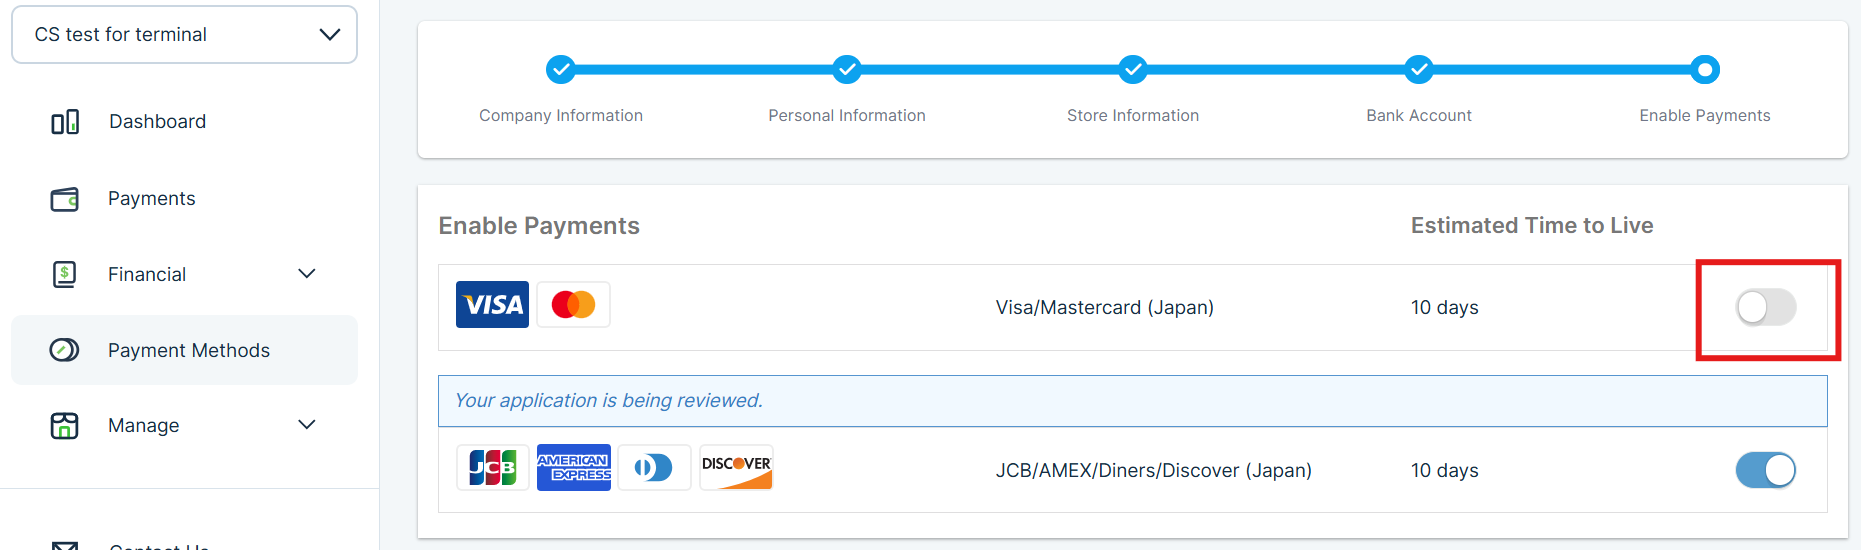Click the Store Information step label
The image size is (1861, 550).
[x=1132, y=116]
